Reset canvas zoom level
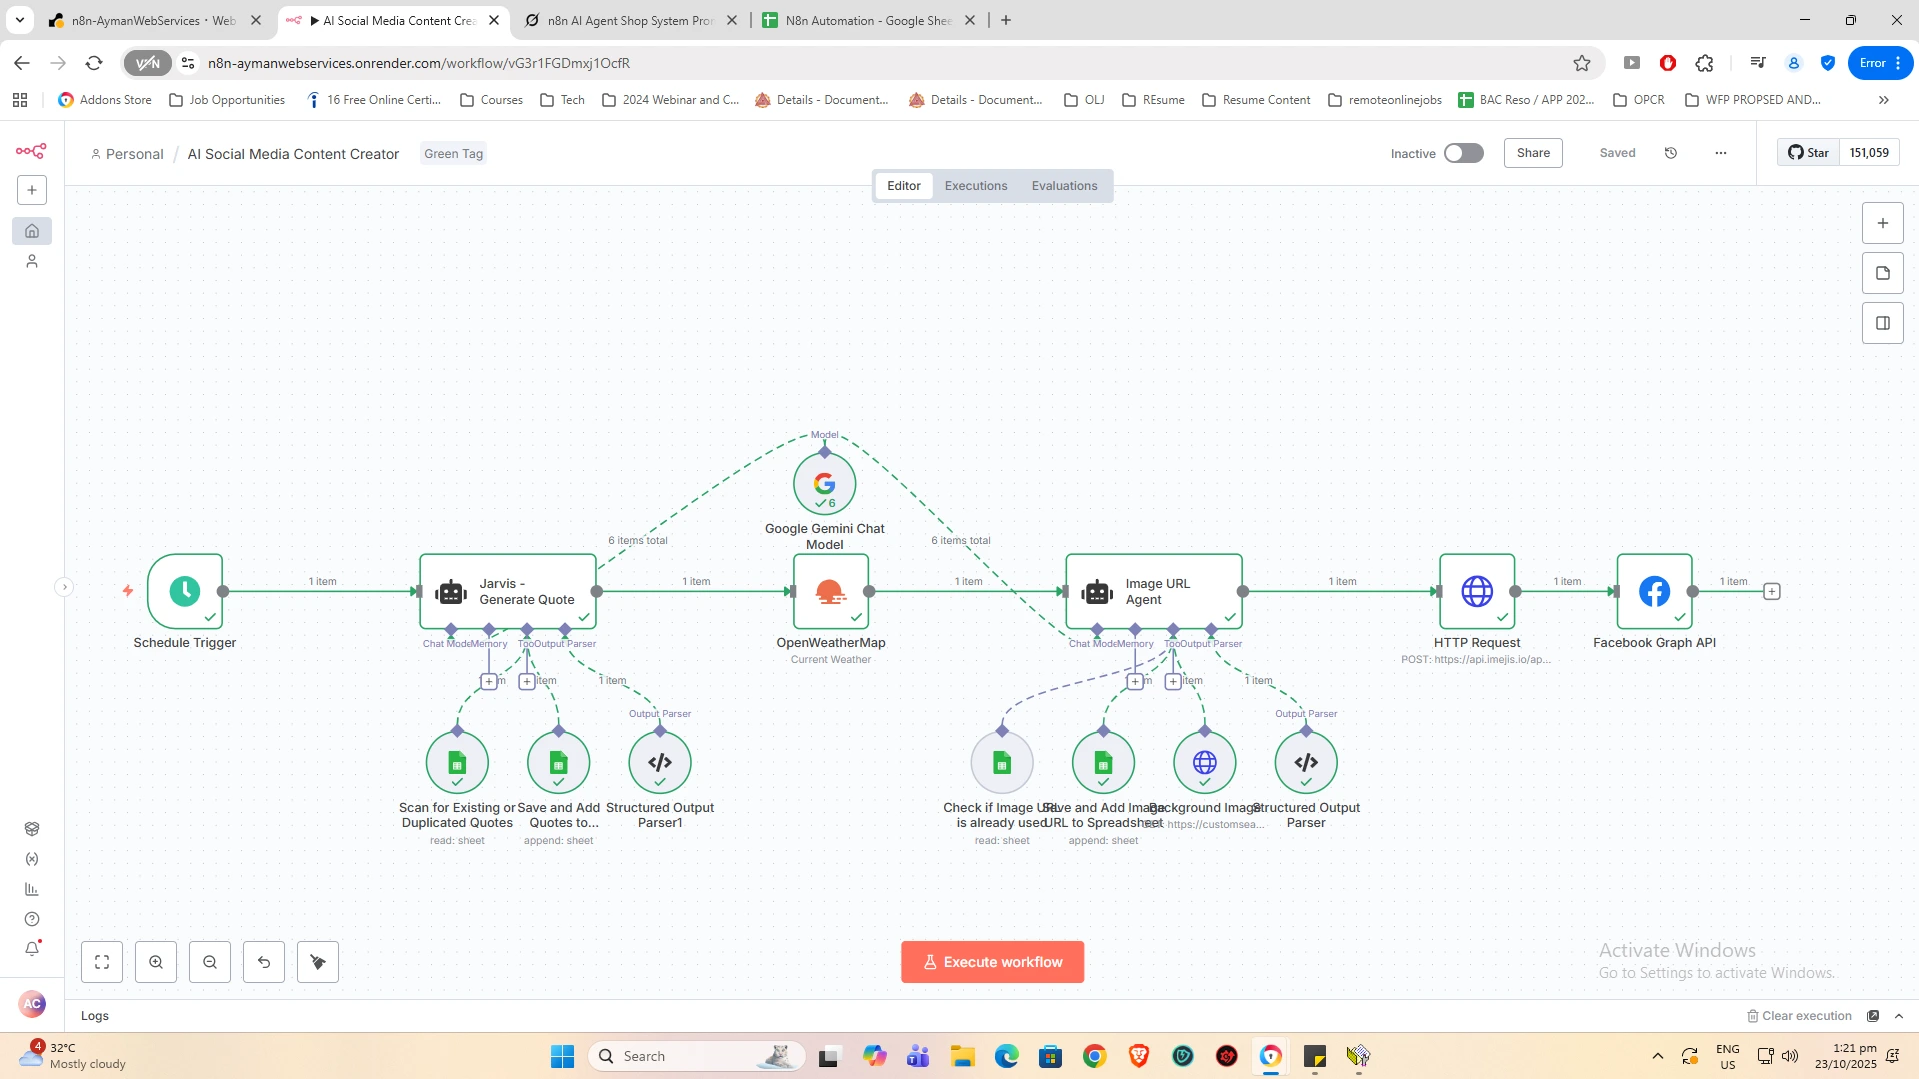1919x1079 pixels. pos(264,962)
